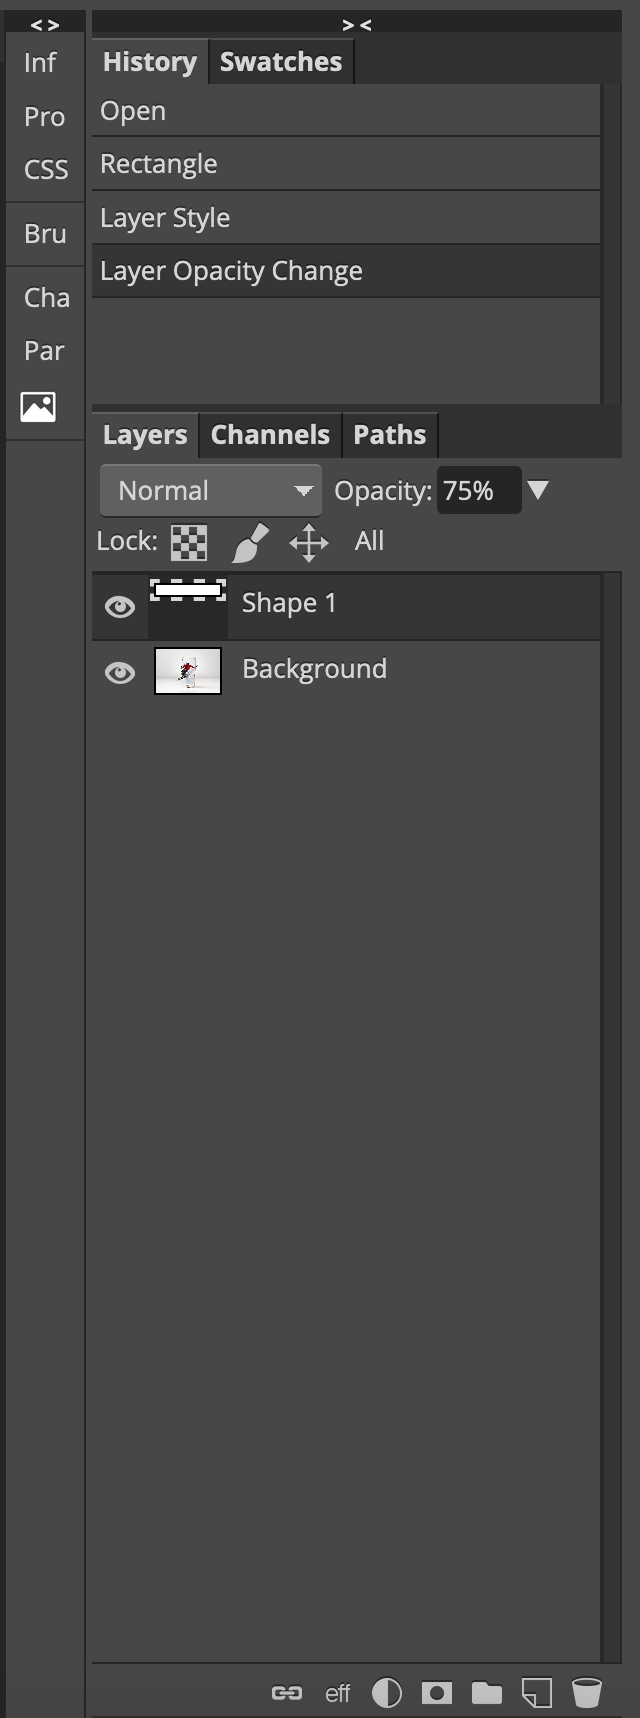Create a new layer icon
The image size is (640, 1718).
[537, 1692]
